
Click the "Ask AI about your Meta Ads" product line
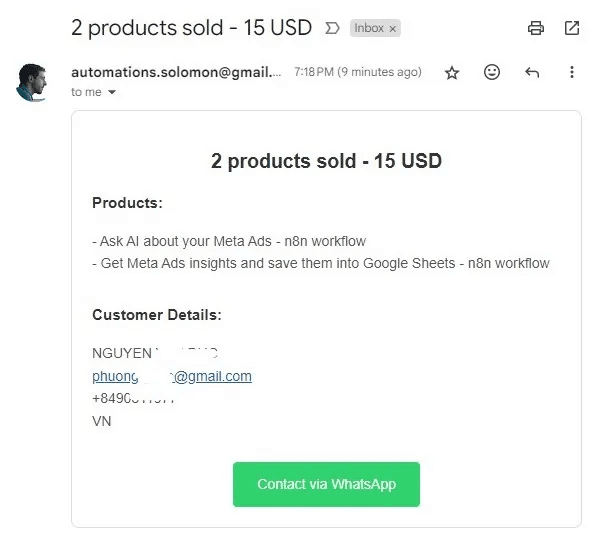coord(229,241)
